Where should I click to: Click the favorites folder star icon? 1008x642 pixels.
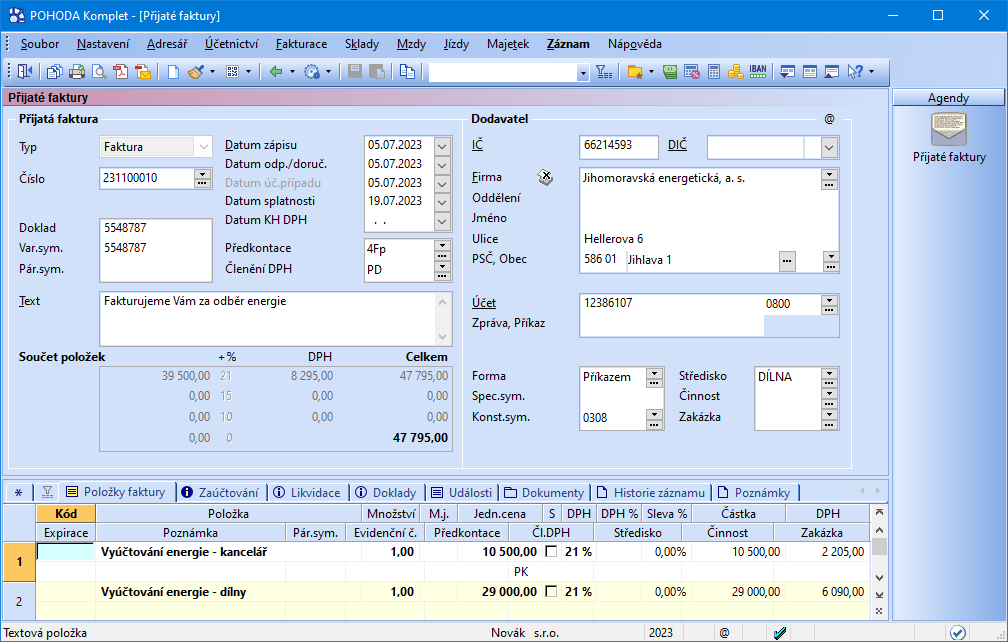pyautogui.click(x=635, y=71)
